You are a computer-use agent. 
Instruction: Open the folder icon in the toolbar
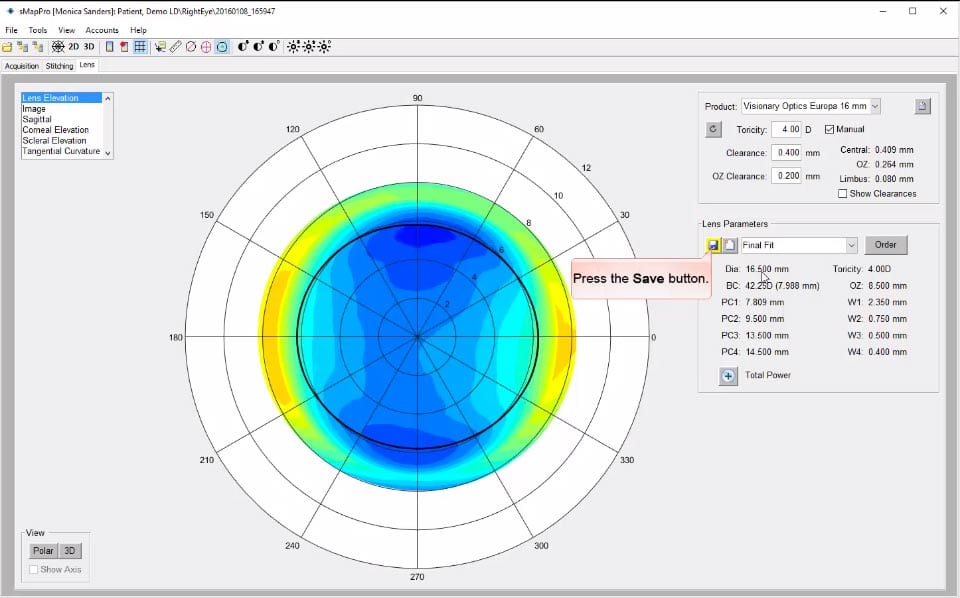pos(8,47)
